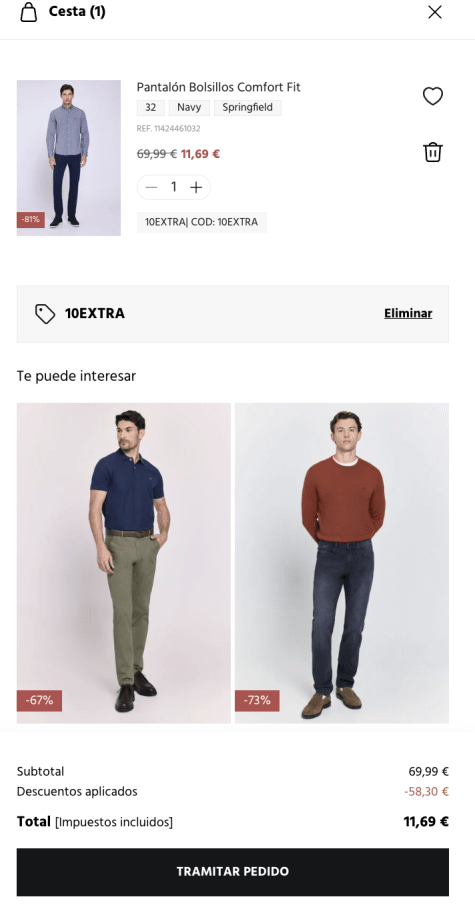
Task: Remove item using the trash can icon
Action: coord(433,153)
